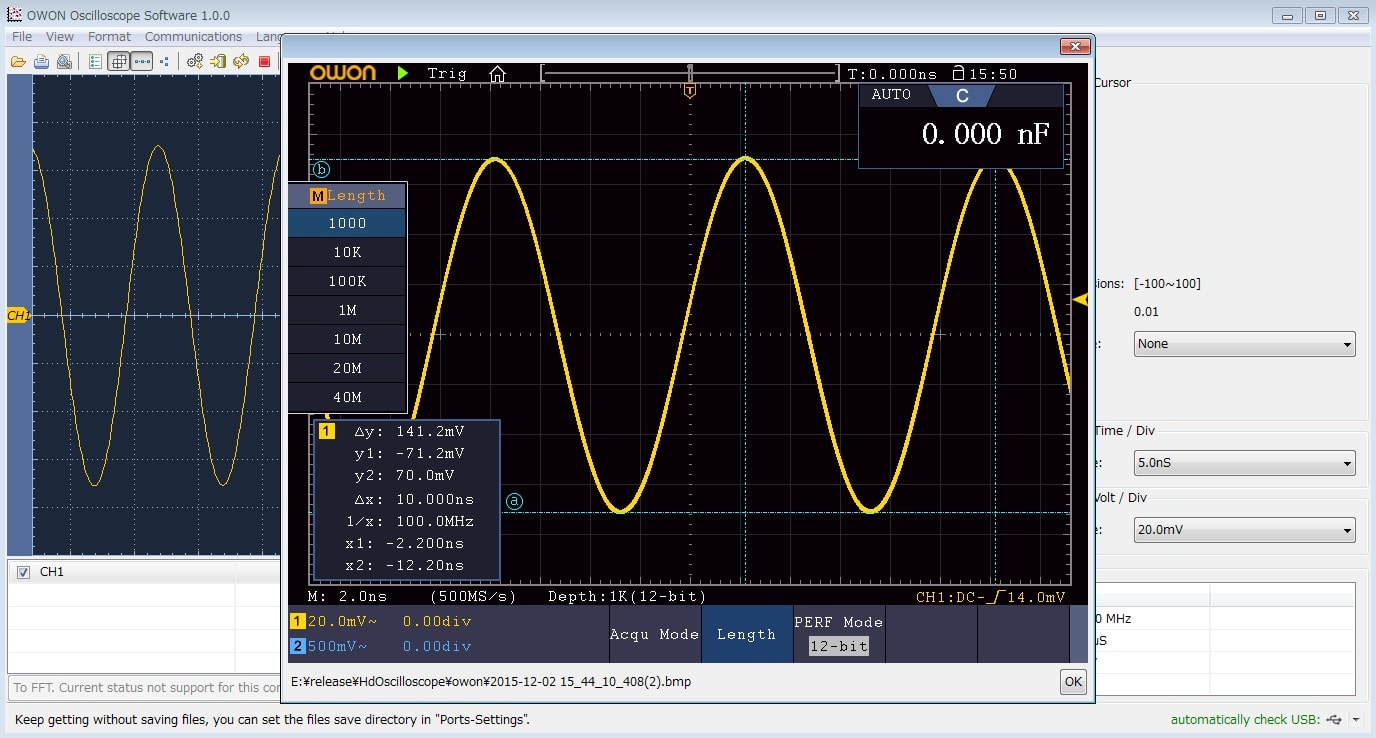This screenshot has width=1376, height=738.
Task: Click the Δy: 141.2mV measurement
Action: 409,432
